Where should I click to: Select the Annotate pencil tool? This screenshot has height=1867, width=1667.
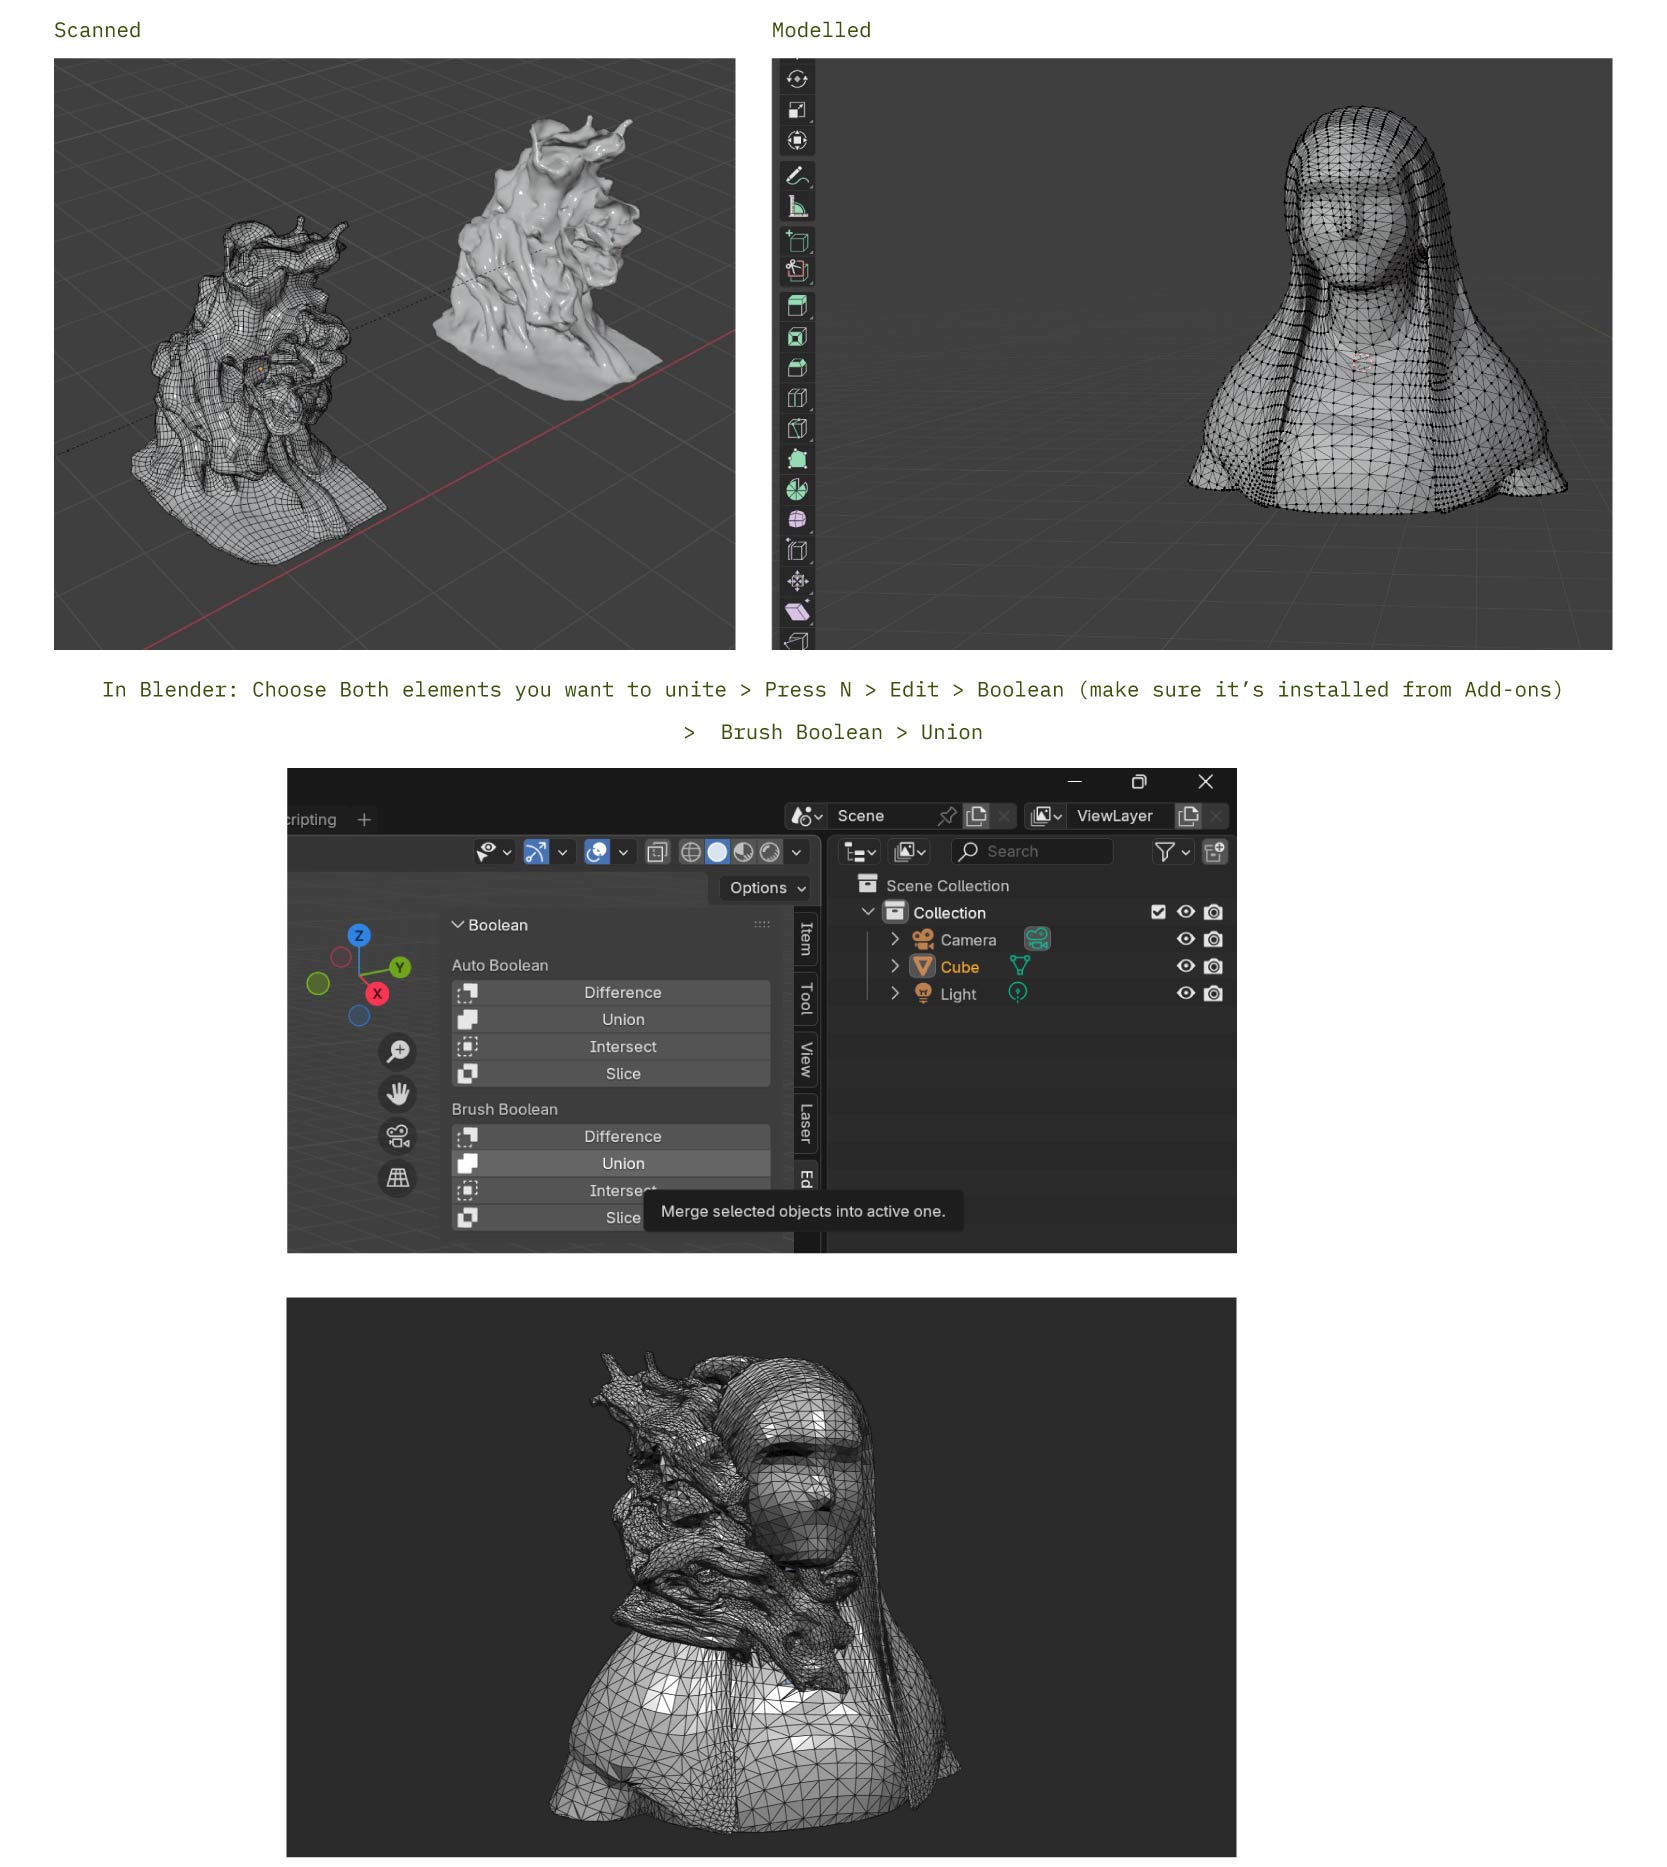pyautogui.click(x=797, y=176)
